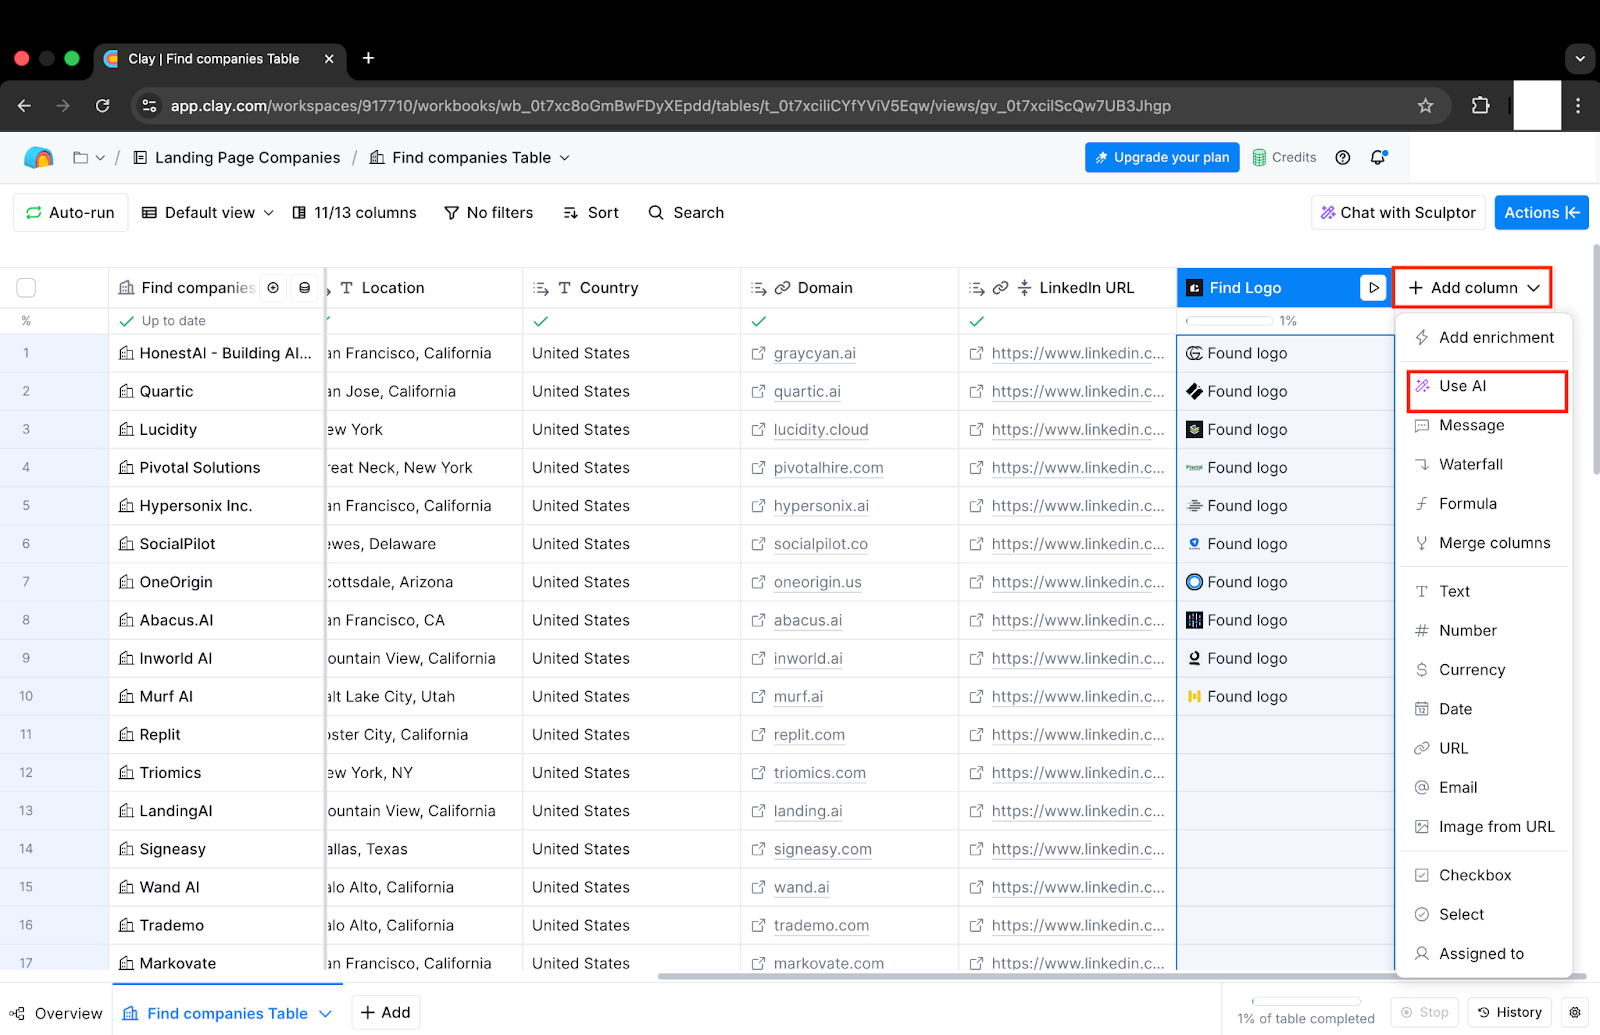Click the target icon in Find companies header
Image resolution: width=1600 pixels, height=1035 pixels.
point(273,288)
